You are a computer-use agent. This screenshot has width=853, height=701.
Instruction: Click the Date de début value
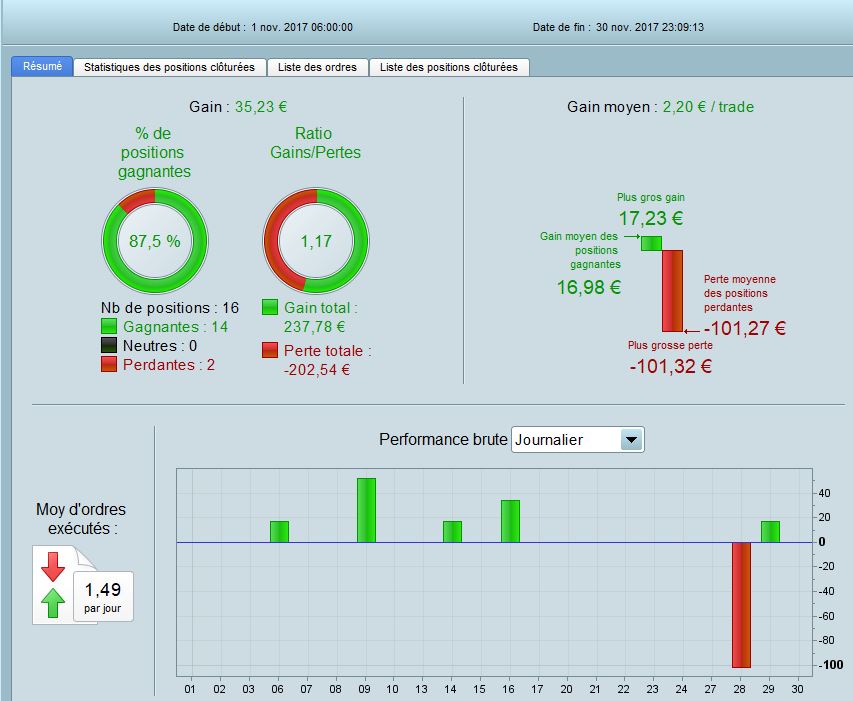[x=302, y=27]
